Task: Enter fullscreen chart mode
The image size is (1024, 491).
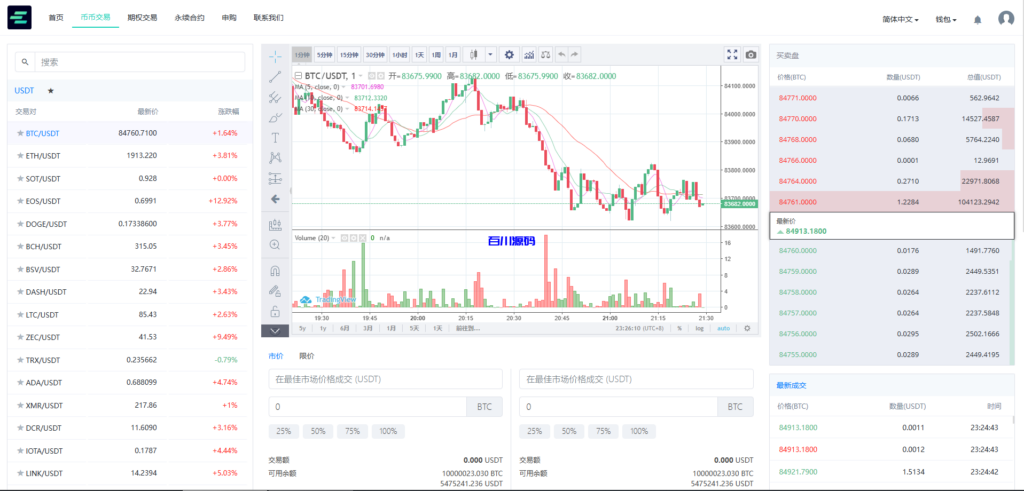Action: point(733,55)
